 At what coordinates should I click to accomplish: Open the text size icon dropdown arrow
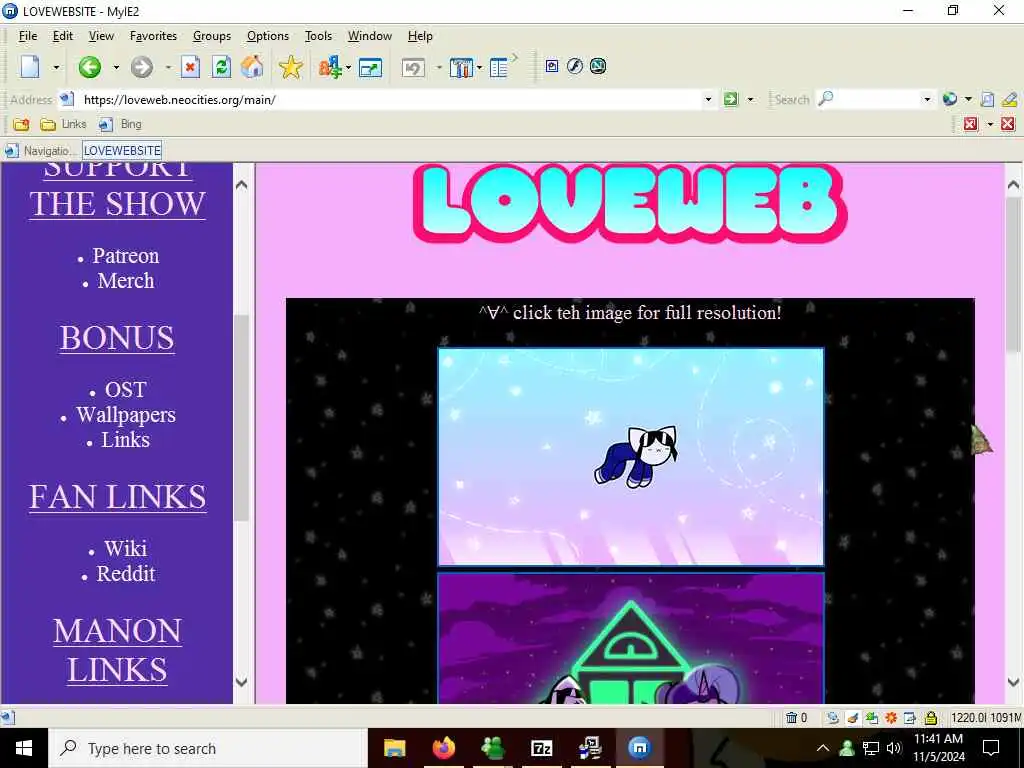pyautogui.click(x=348, y=67)
